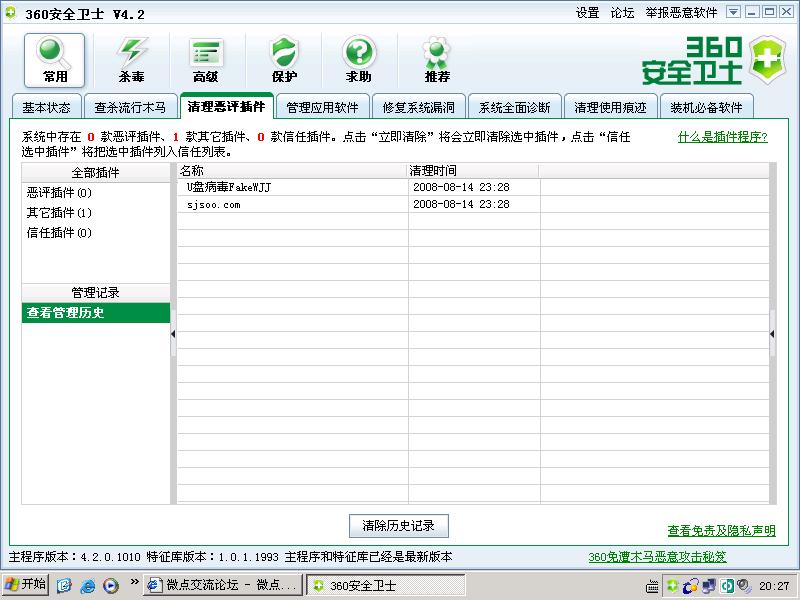Open the 求助 question mark icon

pos(359,60)
